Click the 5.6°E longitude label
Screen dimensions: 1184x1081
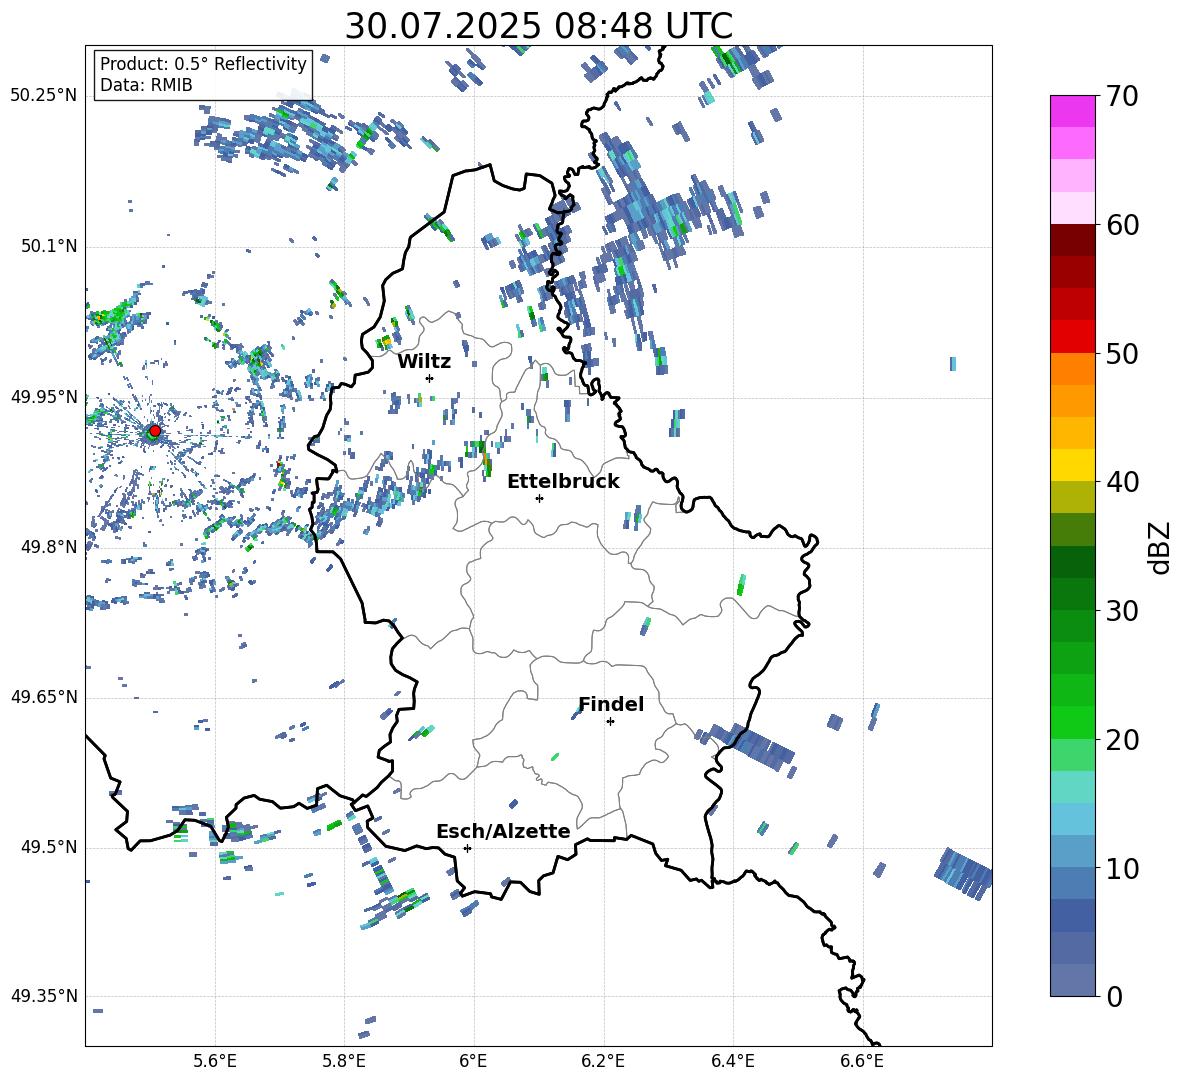point(215,1061)
